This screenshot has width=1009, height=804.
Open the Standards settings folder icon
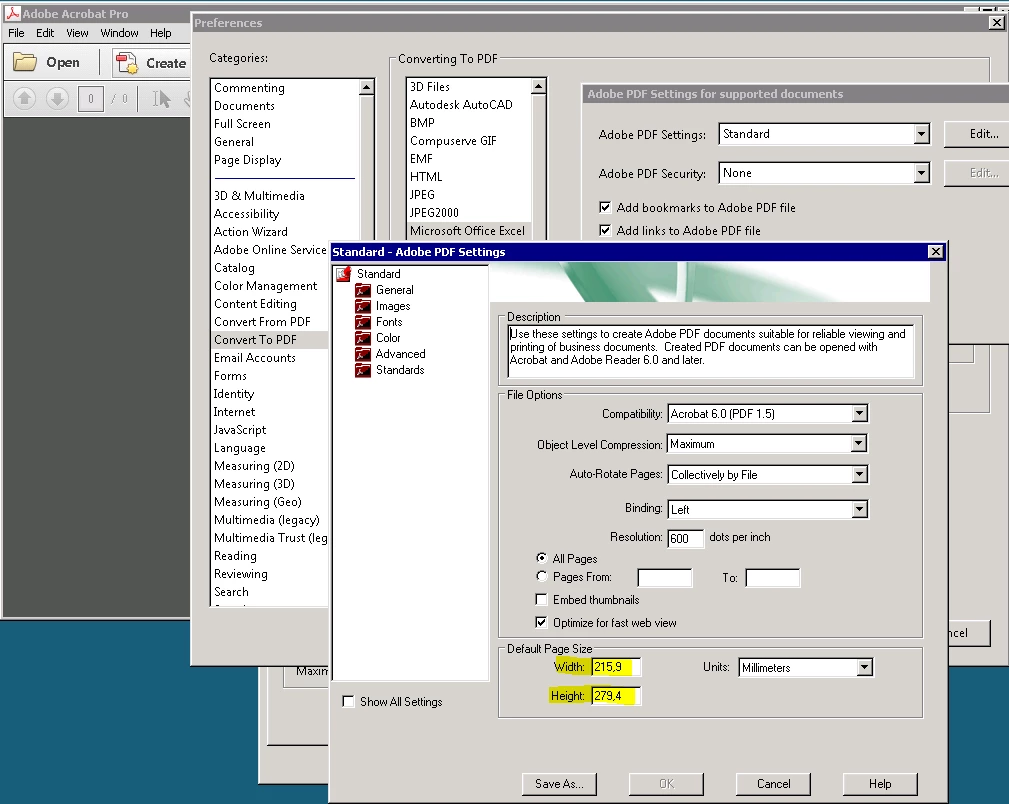[363, 370]
